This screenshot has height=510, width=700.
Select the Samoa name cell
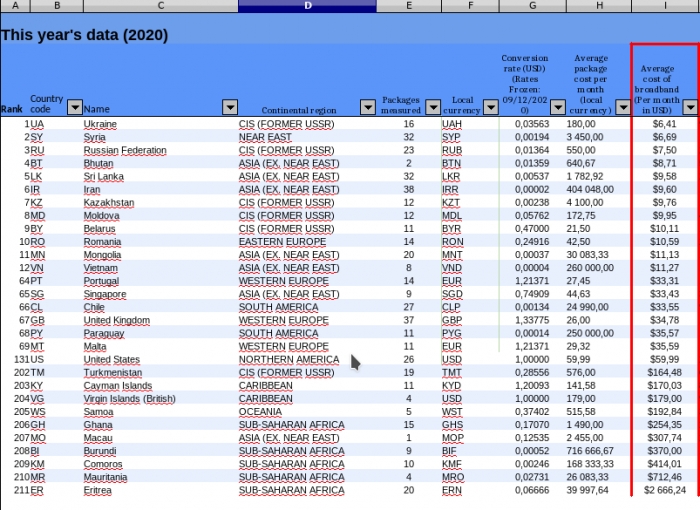coord(161,412)
